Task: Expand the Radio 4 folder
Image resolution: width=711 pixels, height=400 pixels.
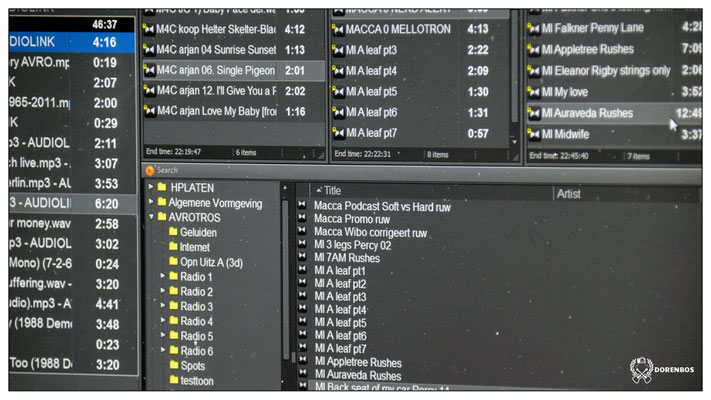Action: click(162, 320)
